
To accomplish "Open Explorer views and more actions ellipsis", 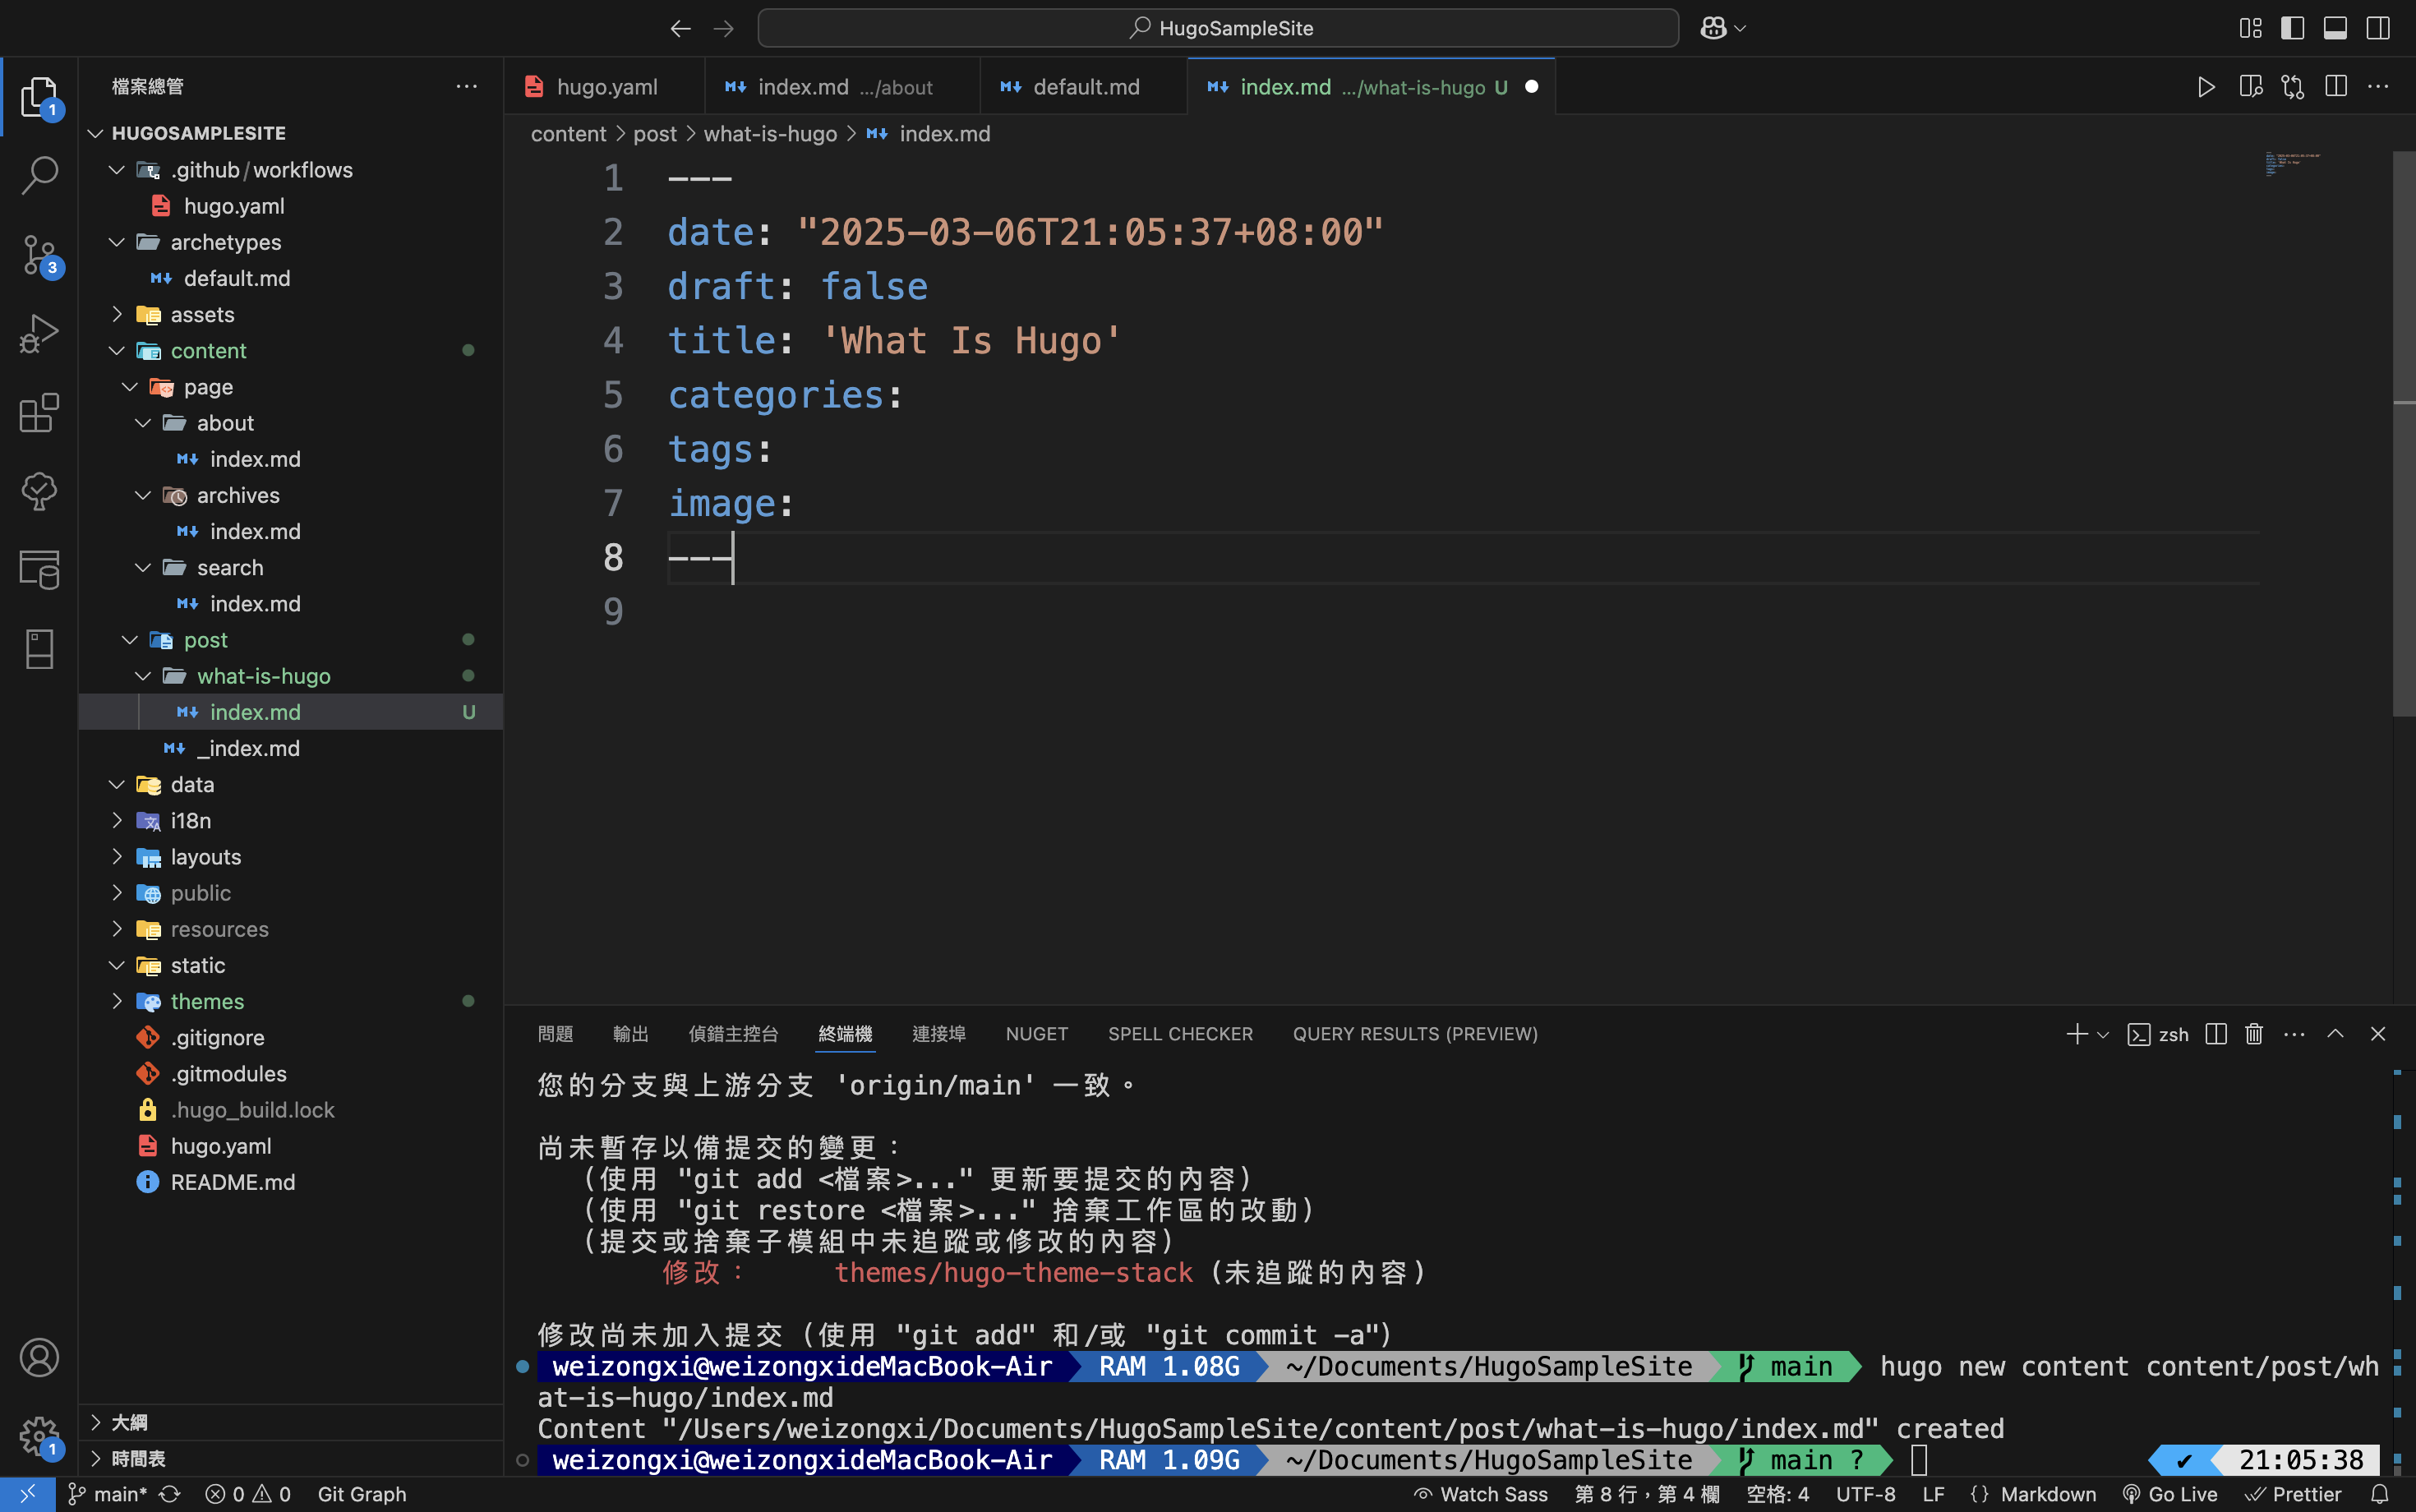I will [x=466, y=87].
